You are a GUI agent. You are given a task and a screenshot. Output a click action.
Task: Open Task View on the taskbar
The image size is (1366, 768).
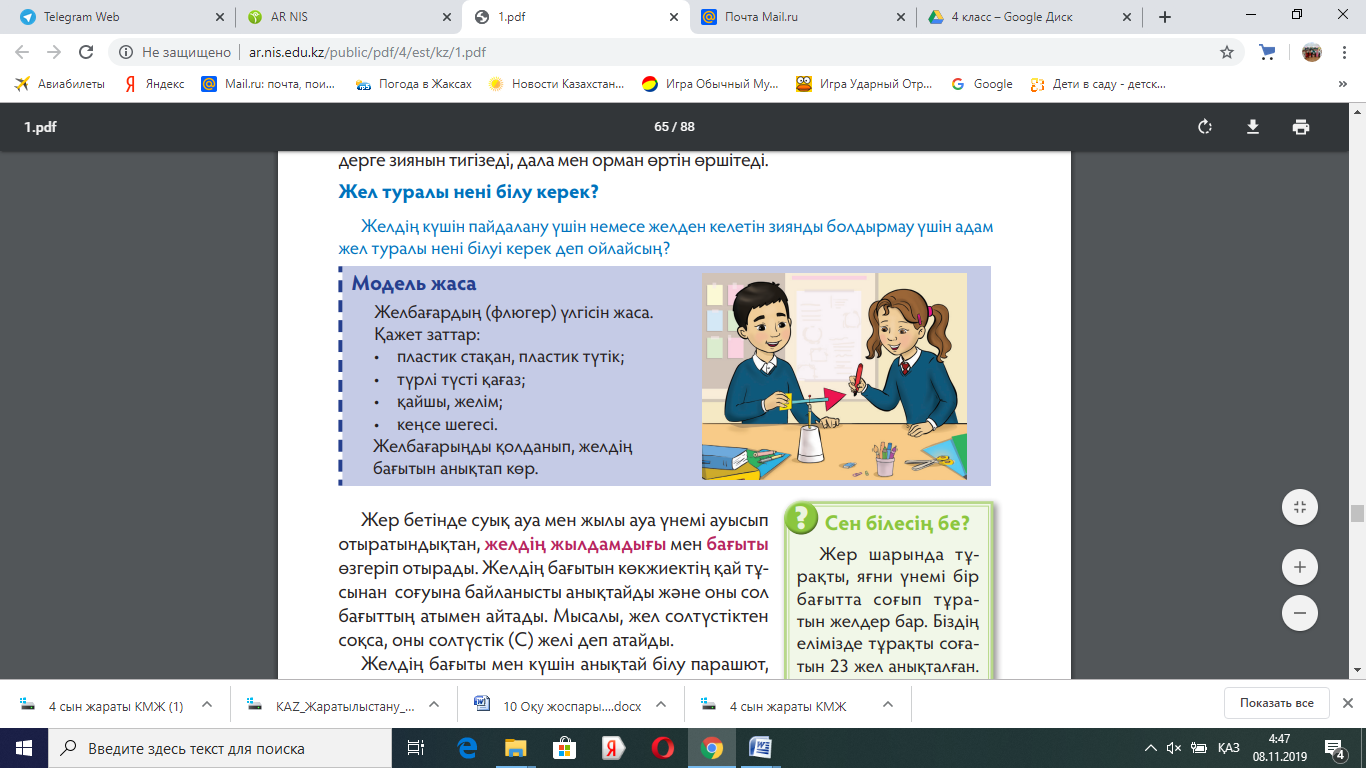pos(415,748)
